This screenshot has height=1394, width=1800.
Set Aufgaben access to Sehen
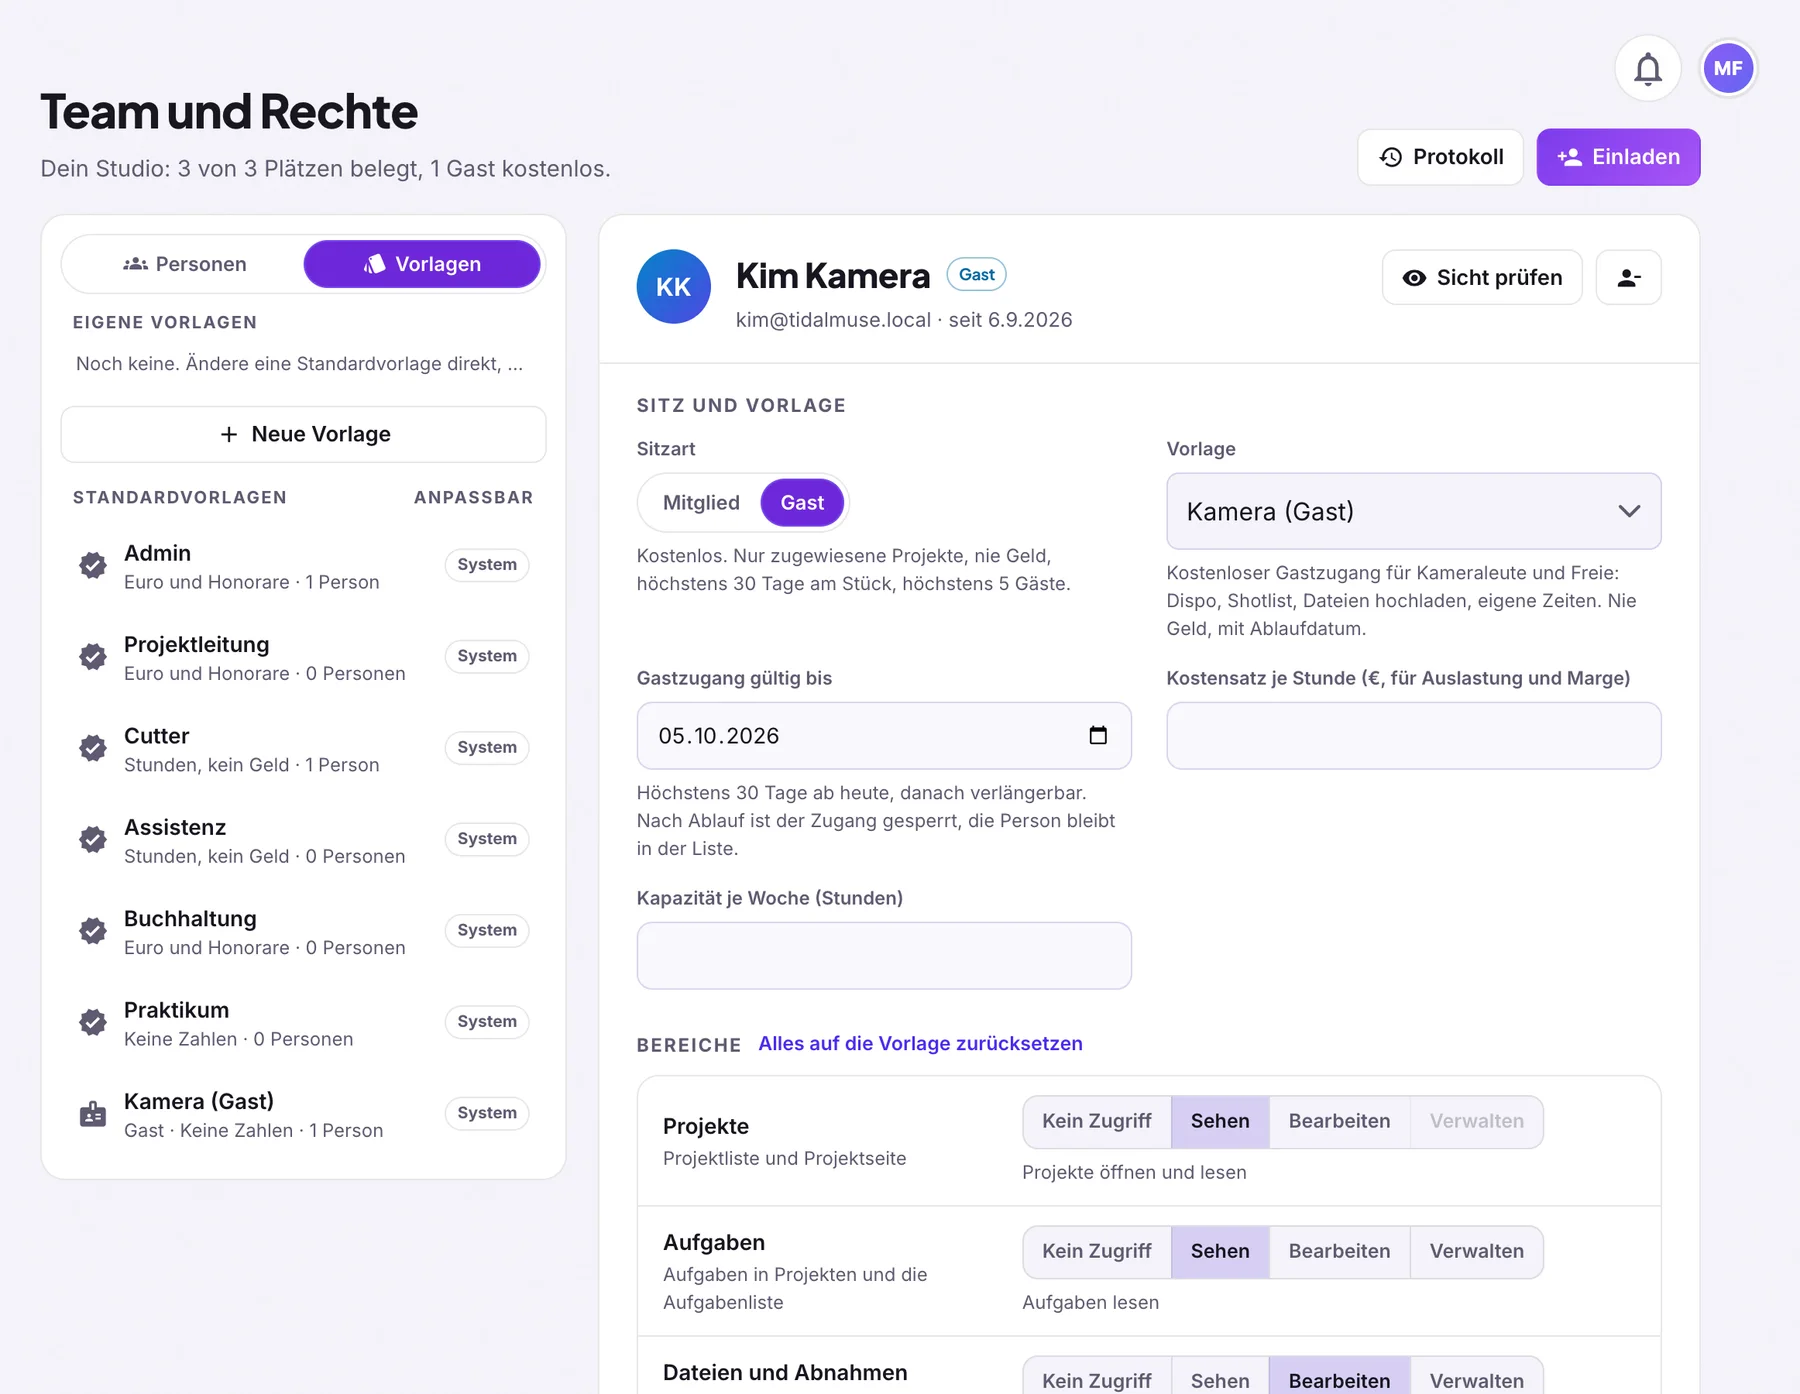coord(1220,1252)
